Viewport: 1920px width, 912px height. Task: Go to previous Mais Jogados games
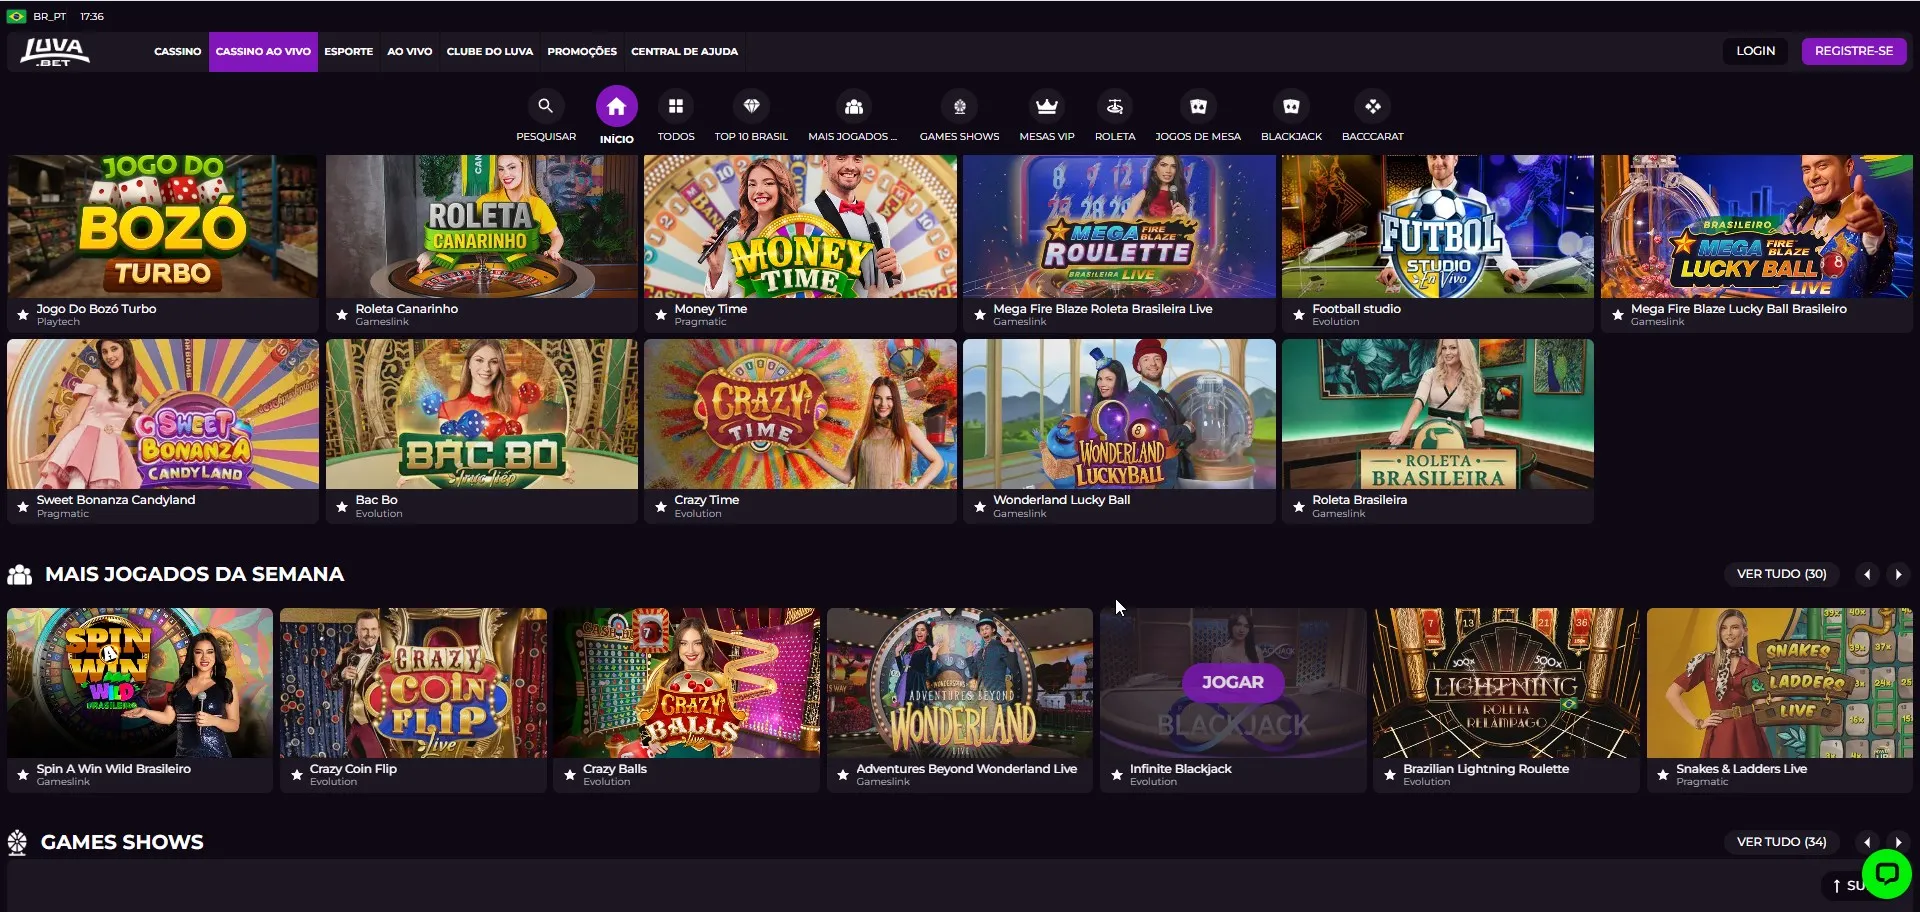coord(1866,574)
